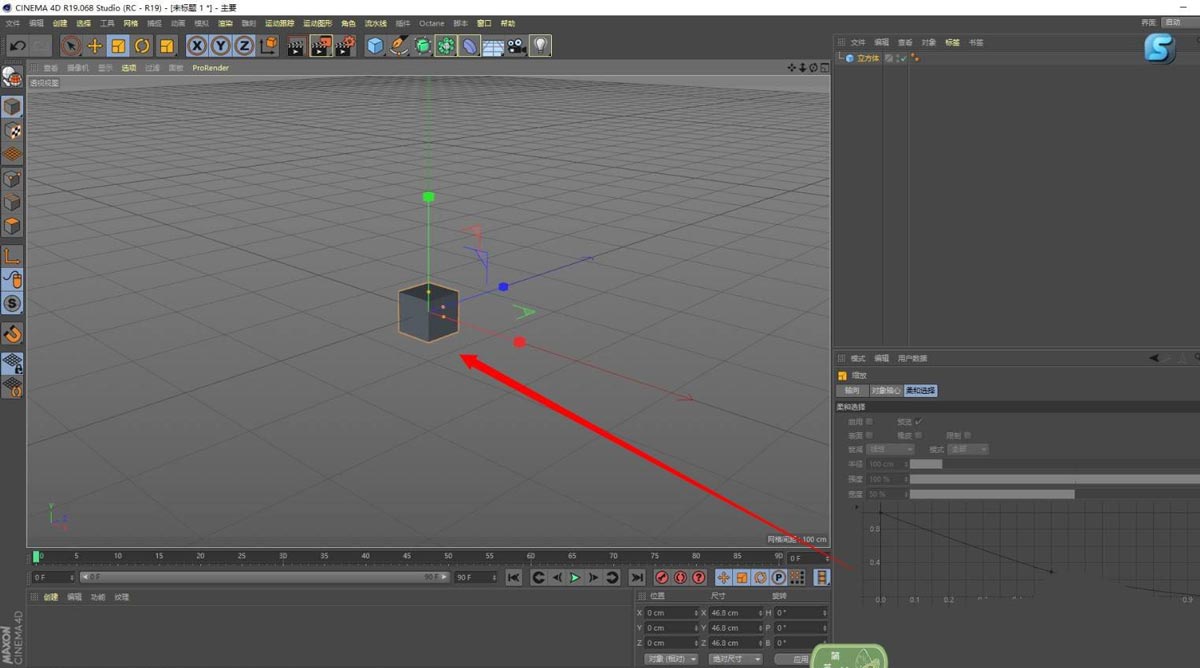This screenshot has width=1200, height=668.
Task: Open material manager 创建 menu
Action: 50,597
